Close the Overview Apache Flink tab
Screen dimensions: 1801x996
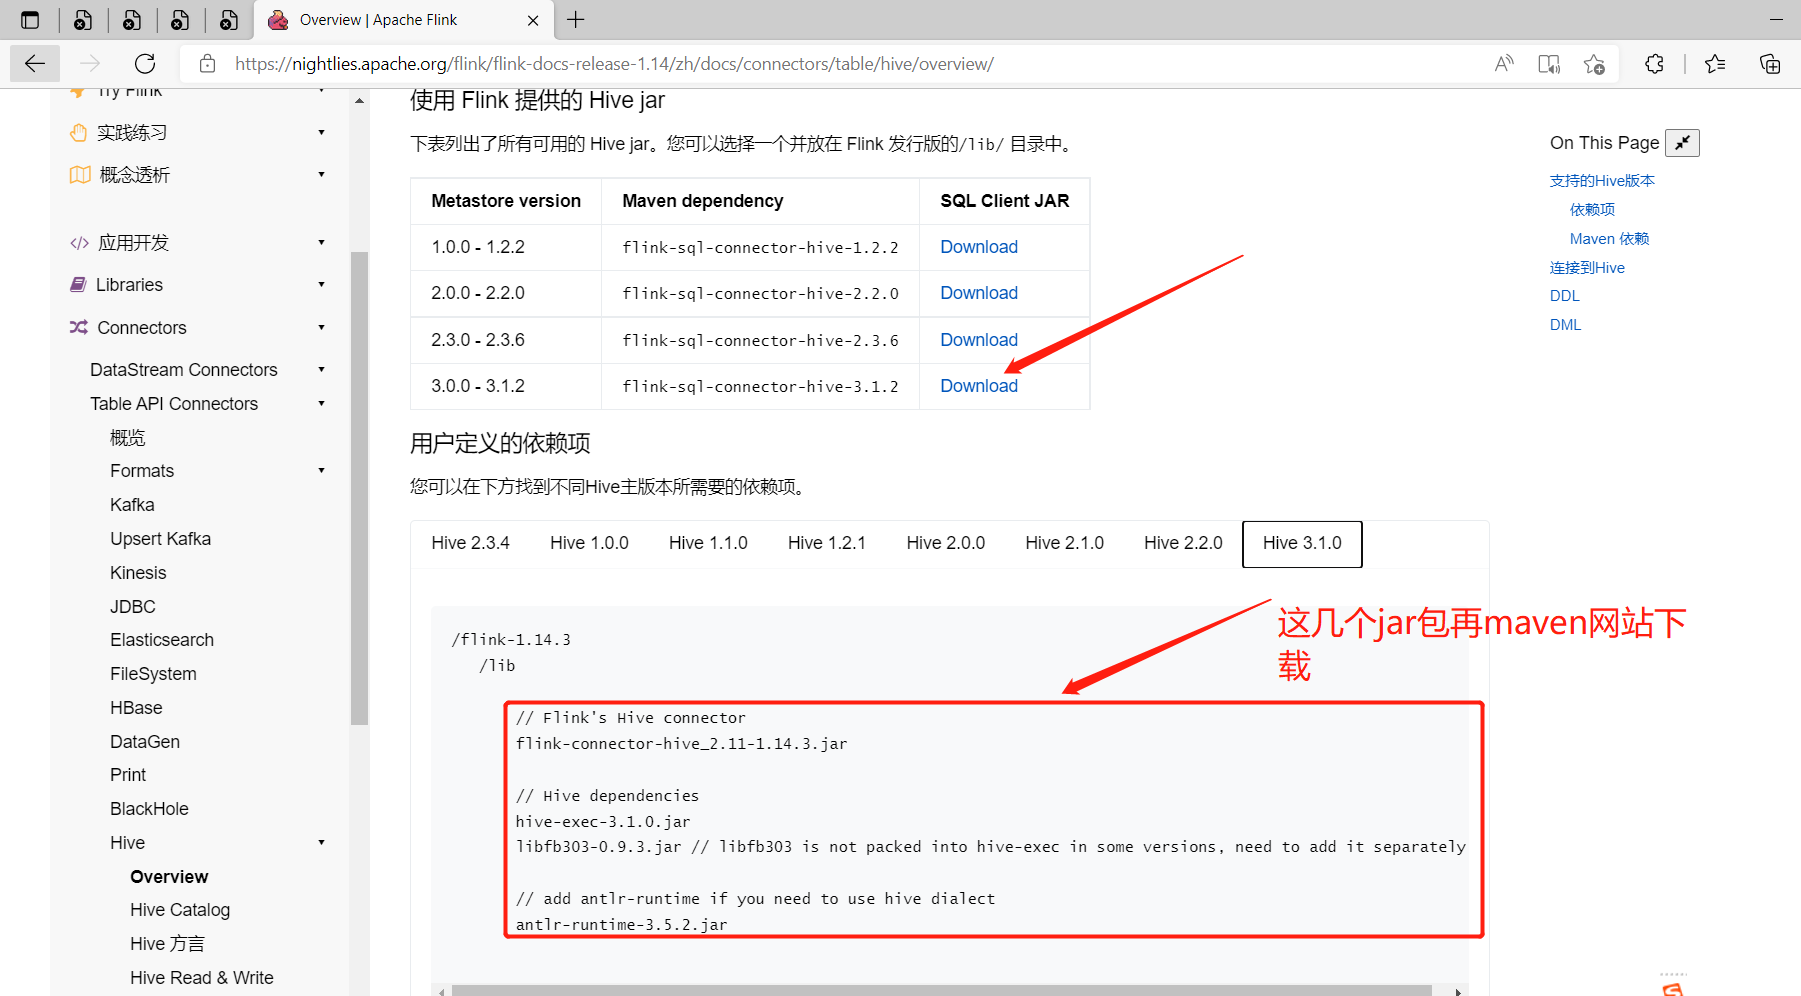(533, 20)
